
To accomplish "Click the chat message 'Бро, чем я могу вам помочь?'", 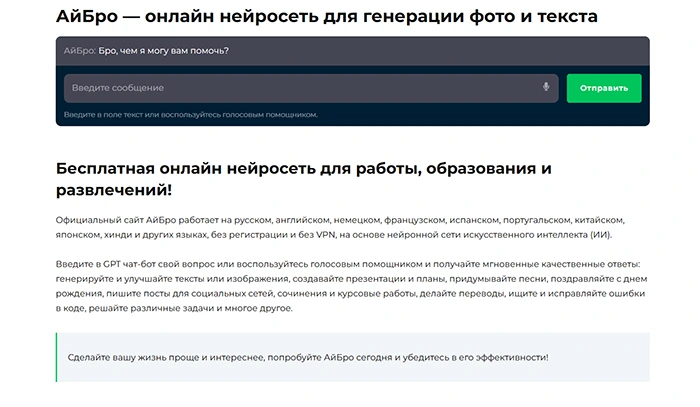I will tap(163, 51).
